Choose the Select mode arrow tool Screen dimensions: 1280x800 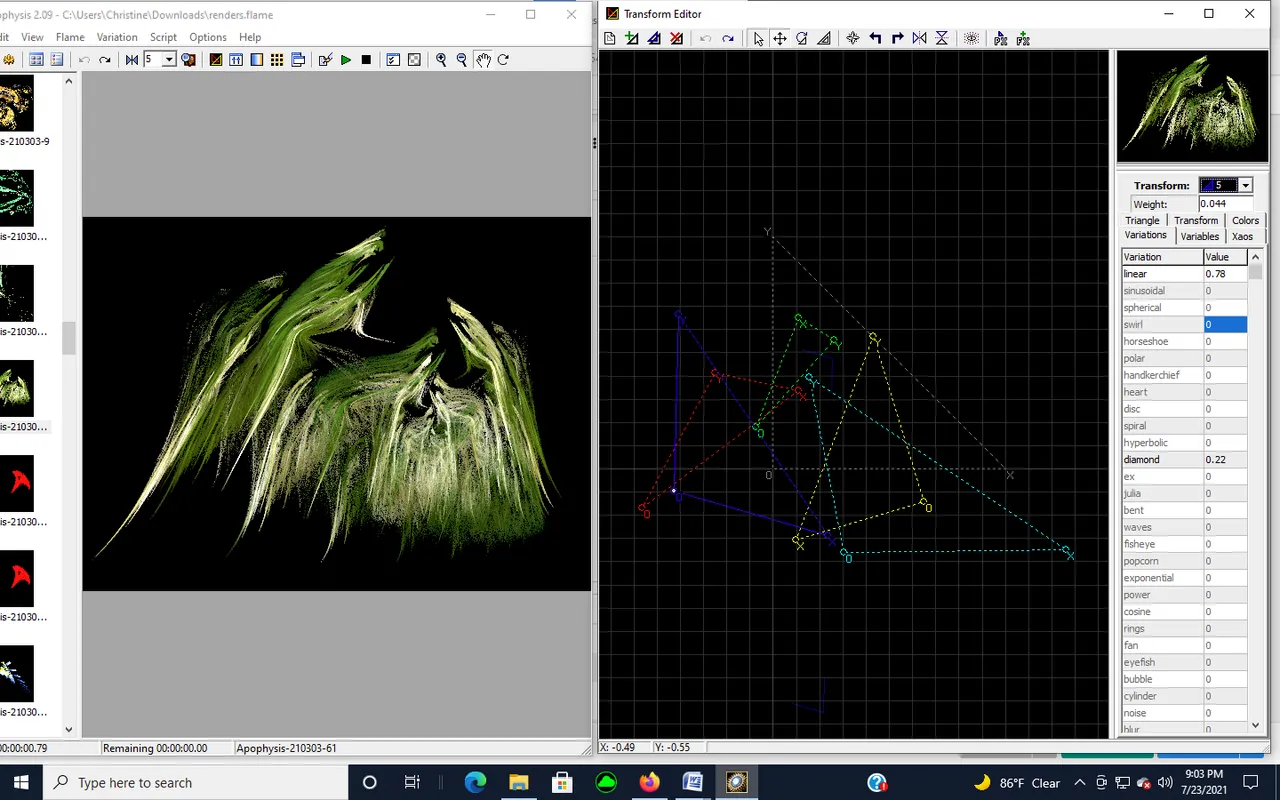(x=758, y=39)
